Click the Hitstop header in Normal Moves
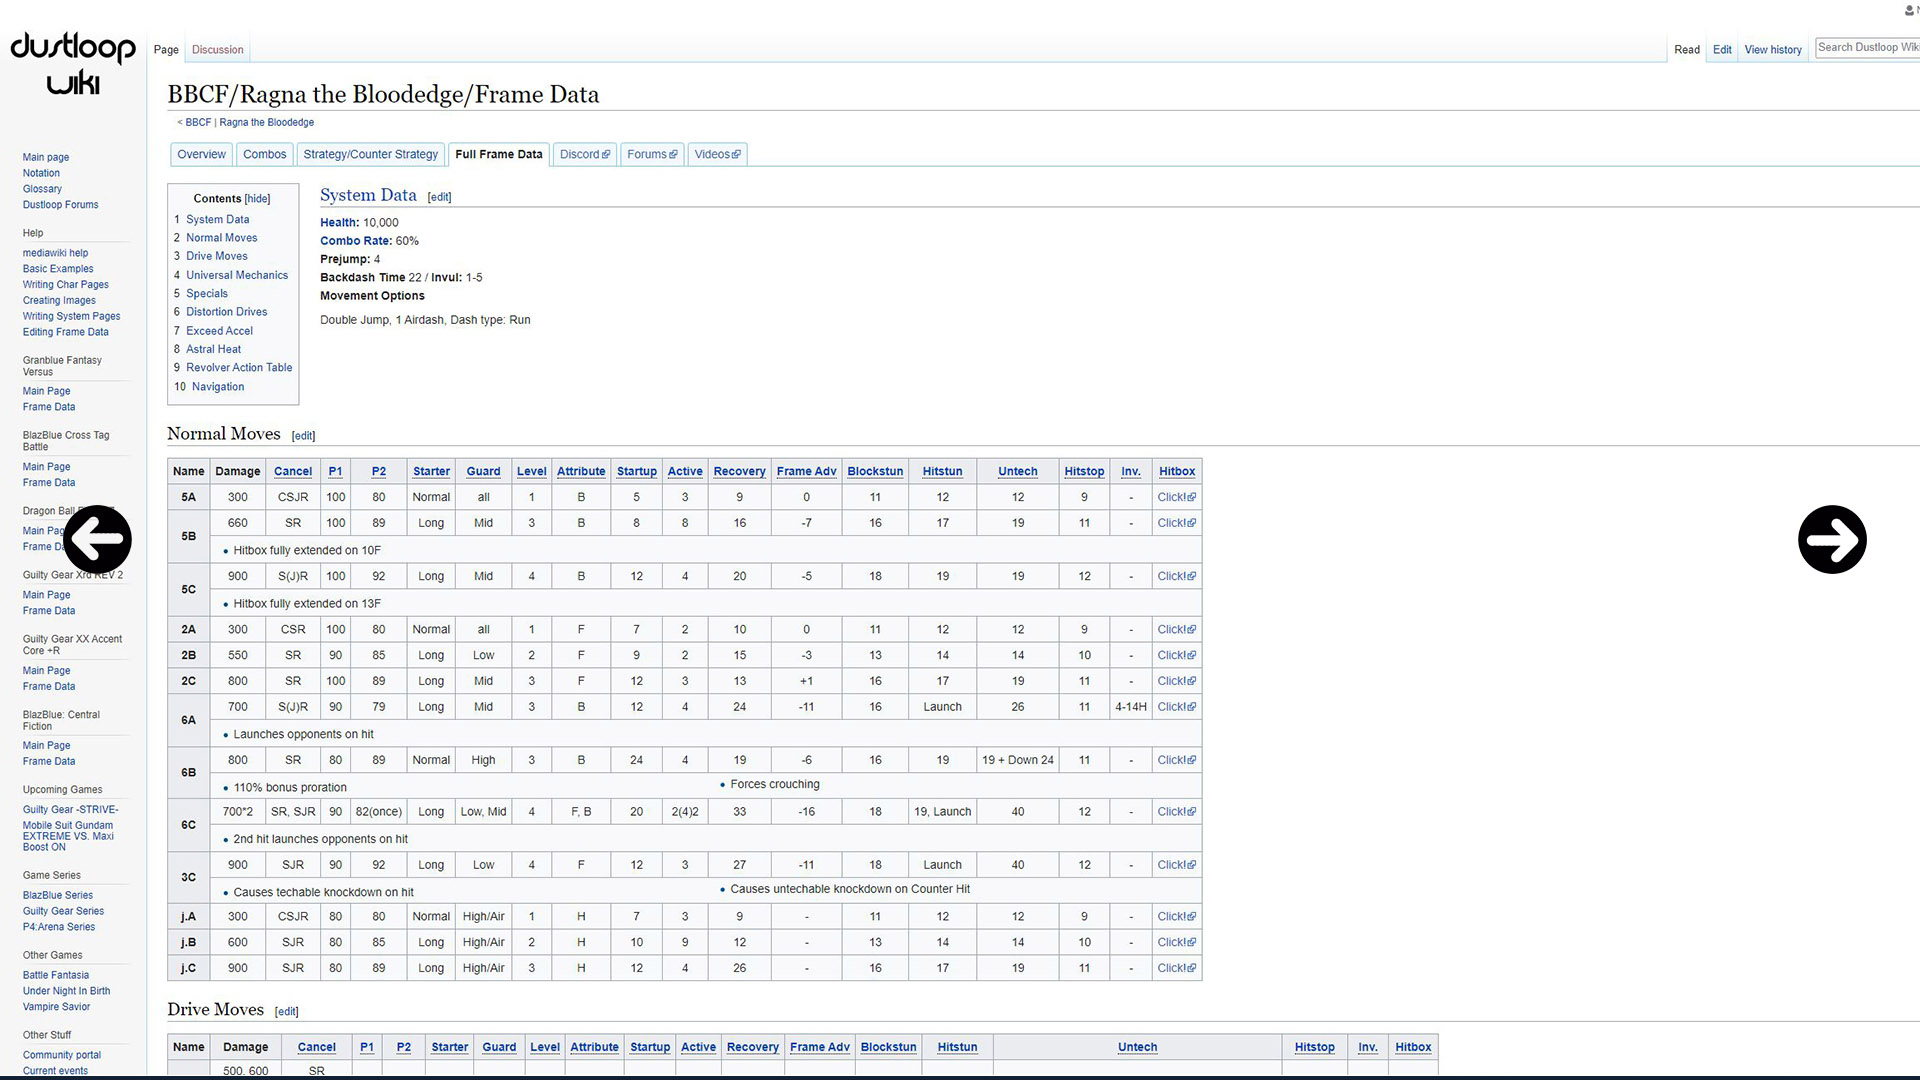Image resolution: width=1920 pixels, height=1080 pixels. pos(1084,471)
